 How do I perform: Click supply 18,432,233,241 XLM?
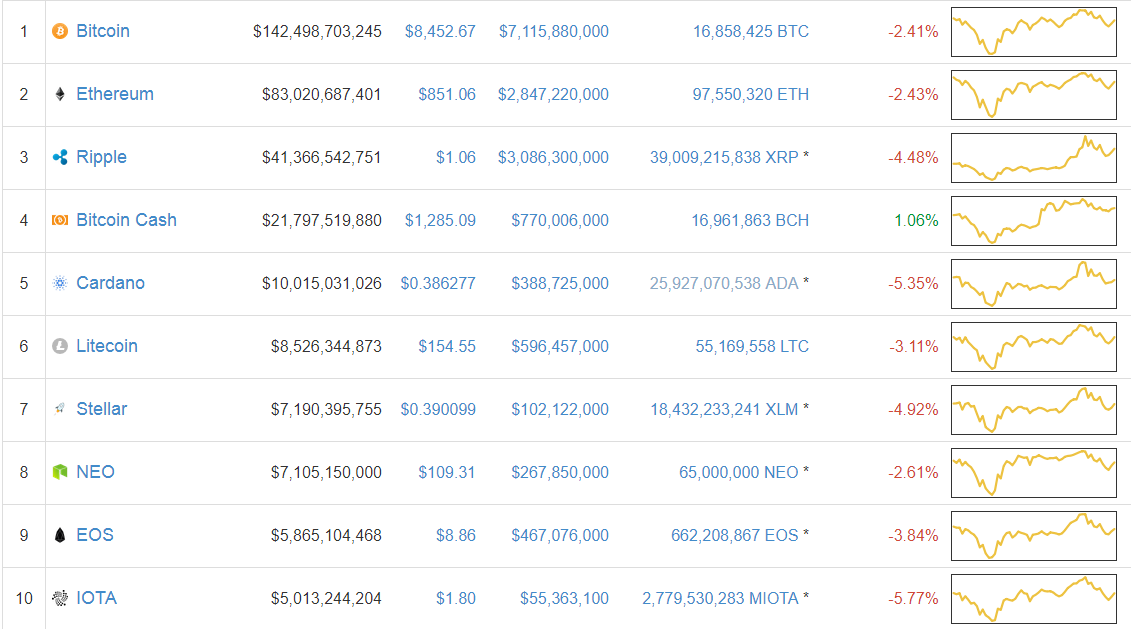point(724,410)
